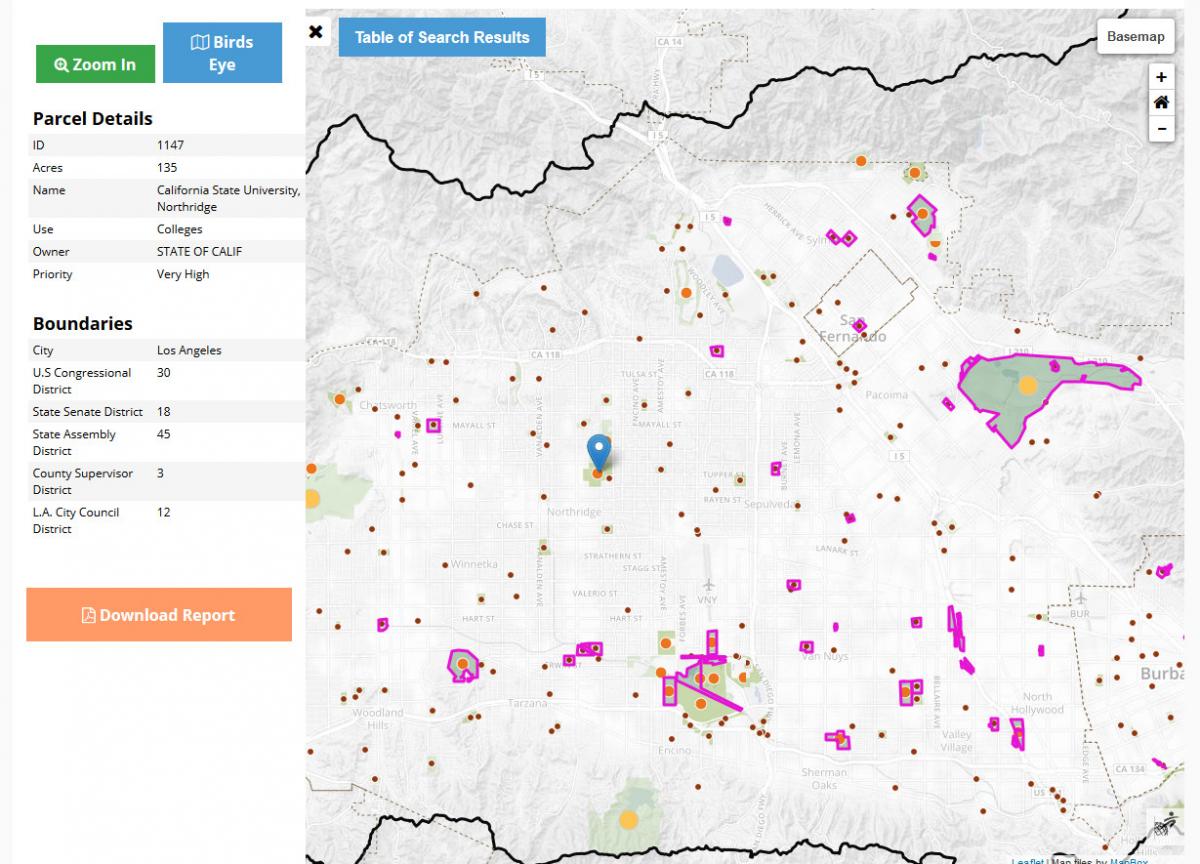Click the large yellow circle inside the big magenta-outlined park

coord(1027,385)
